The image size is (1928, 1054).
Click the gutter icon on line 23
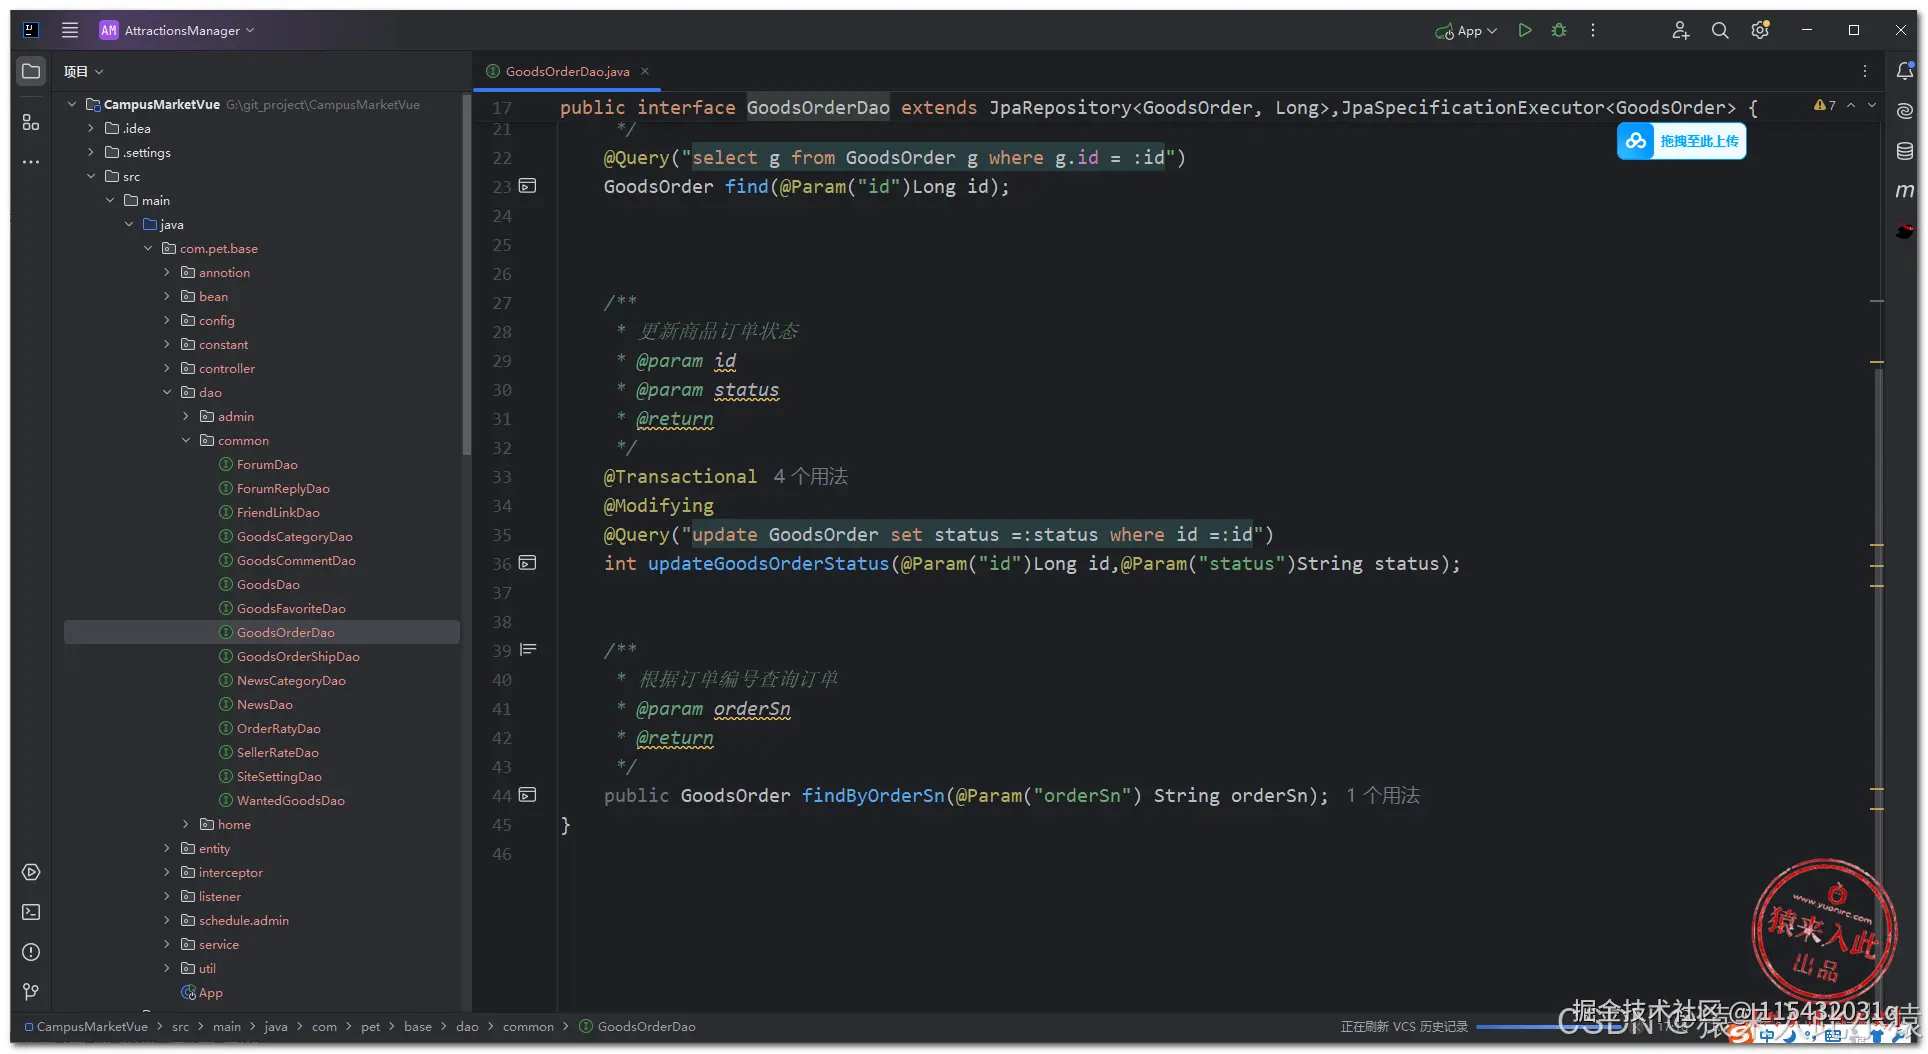pyautogui.click(x=528, y=186)
